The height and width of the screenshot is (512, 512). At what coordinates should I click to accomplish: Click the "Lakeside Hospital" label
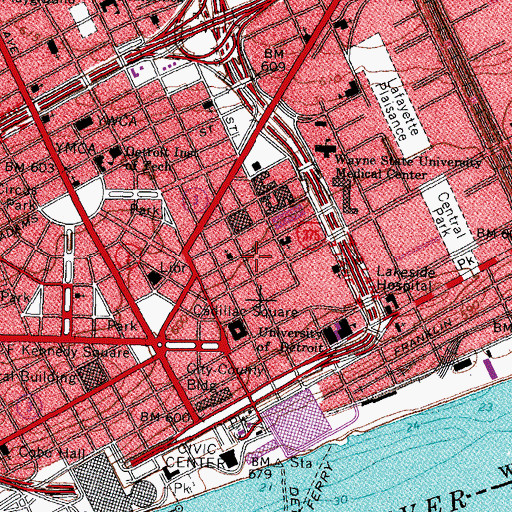pyautogui.click(x=406, y=279)
